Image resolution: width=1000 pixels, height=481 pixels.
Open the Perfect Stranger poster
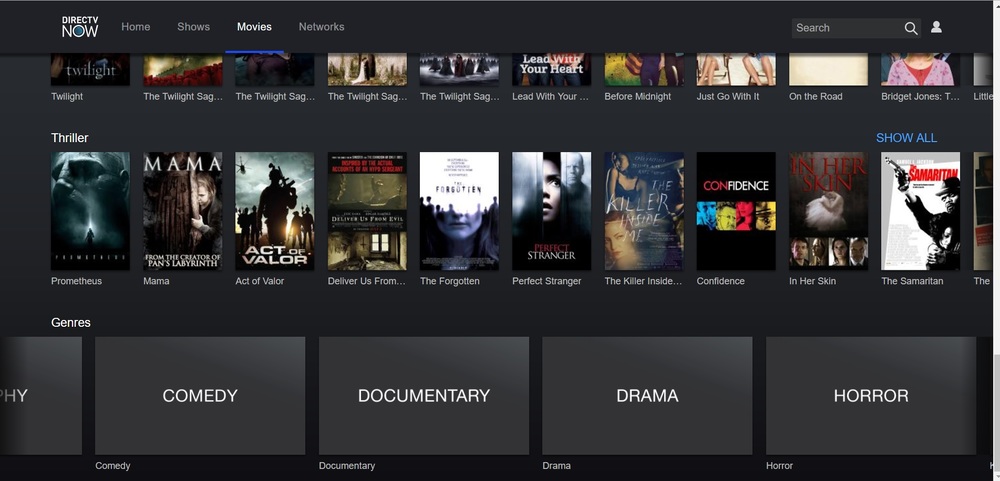552,211
